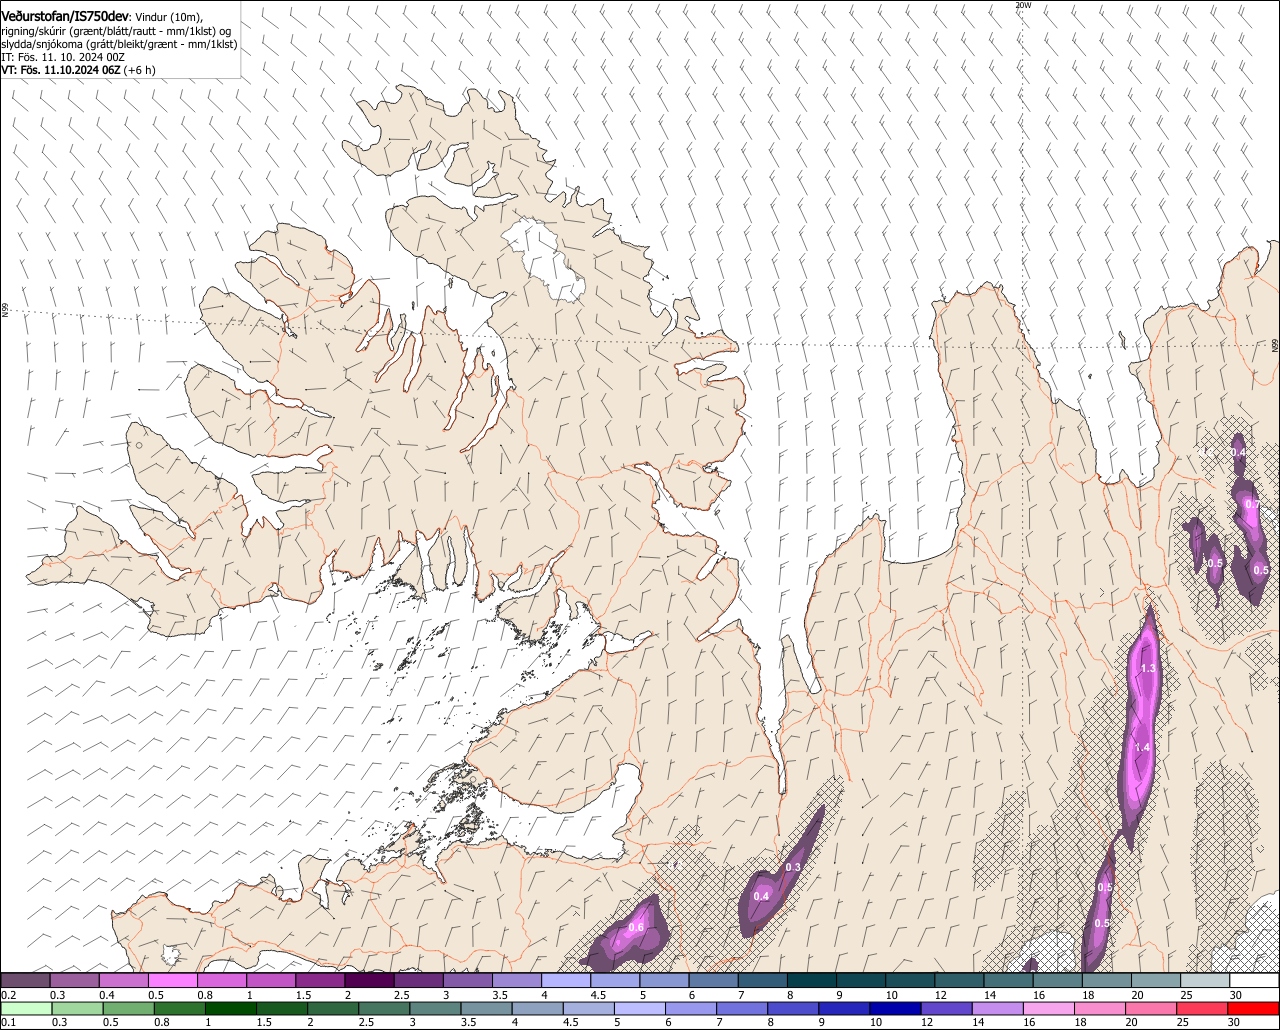Click the 0.6 snowfall value on the map
The height and width of the screenshot is (1030, 1280).
(x=636, y=928)
